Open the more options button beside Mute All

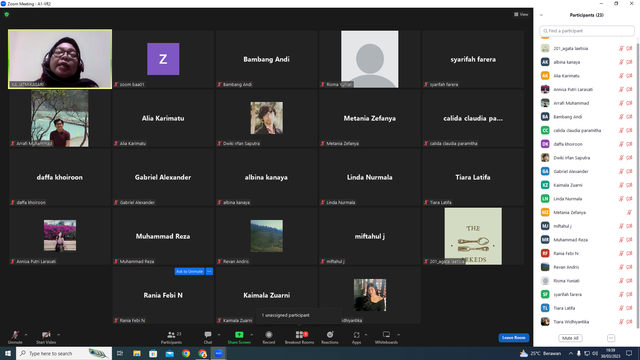tap(611, 338)
